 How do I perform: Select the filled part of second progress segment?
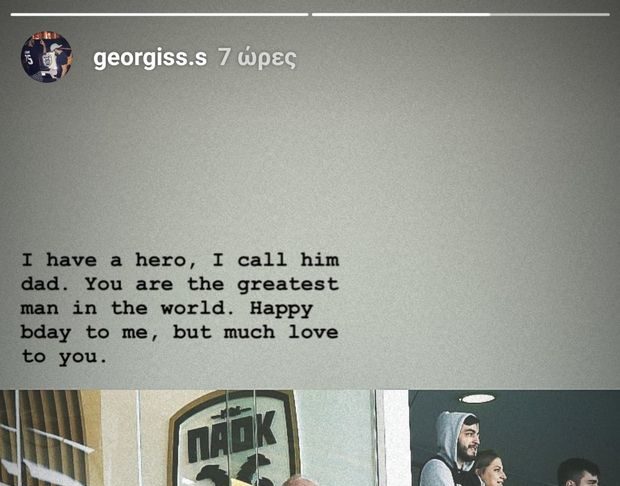pos(401,15)
